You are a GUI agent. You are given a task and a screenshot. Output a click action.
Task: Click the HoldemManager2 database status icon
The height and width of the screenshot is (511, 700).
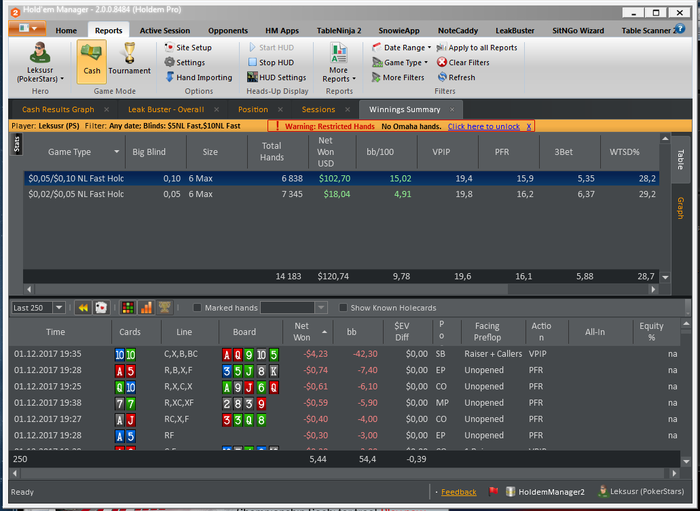tap(545, 492)
